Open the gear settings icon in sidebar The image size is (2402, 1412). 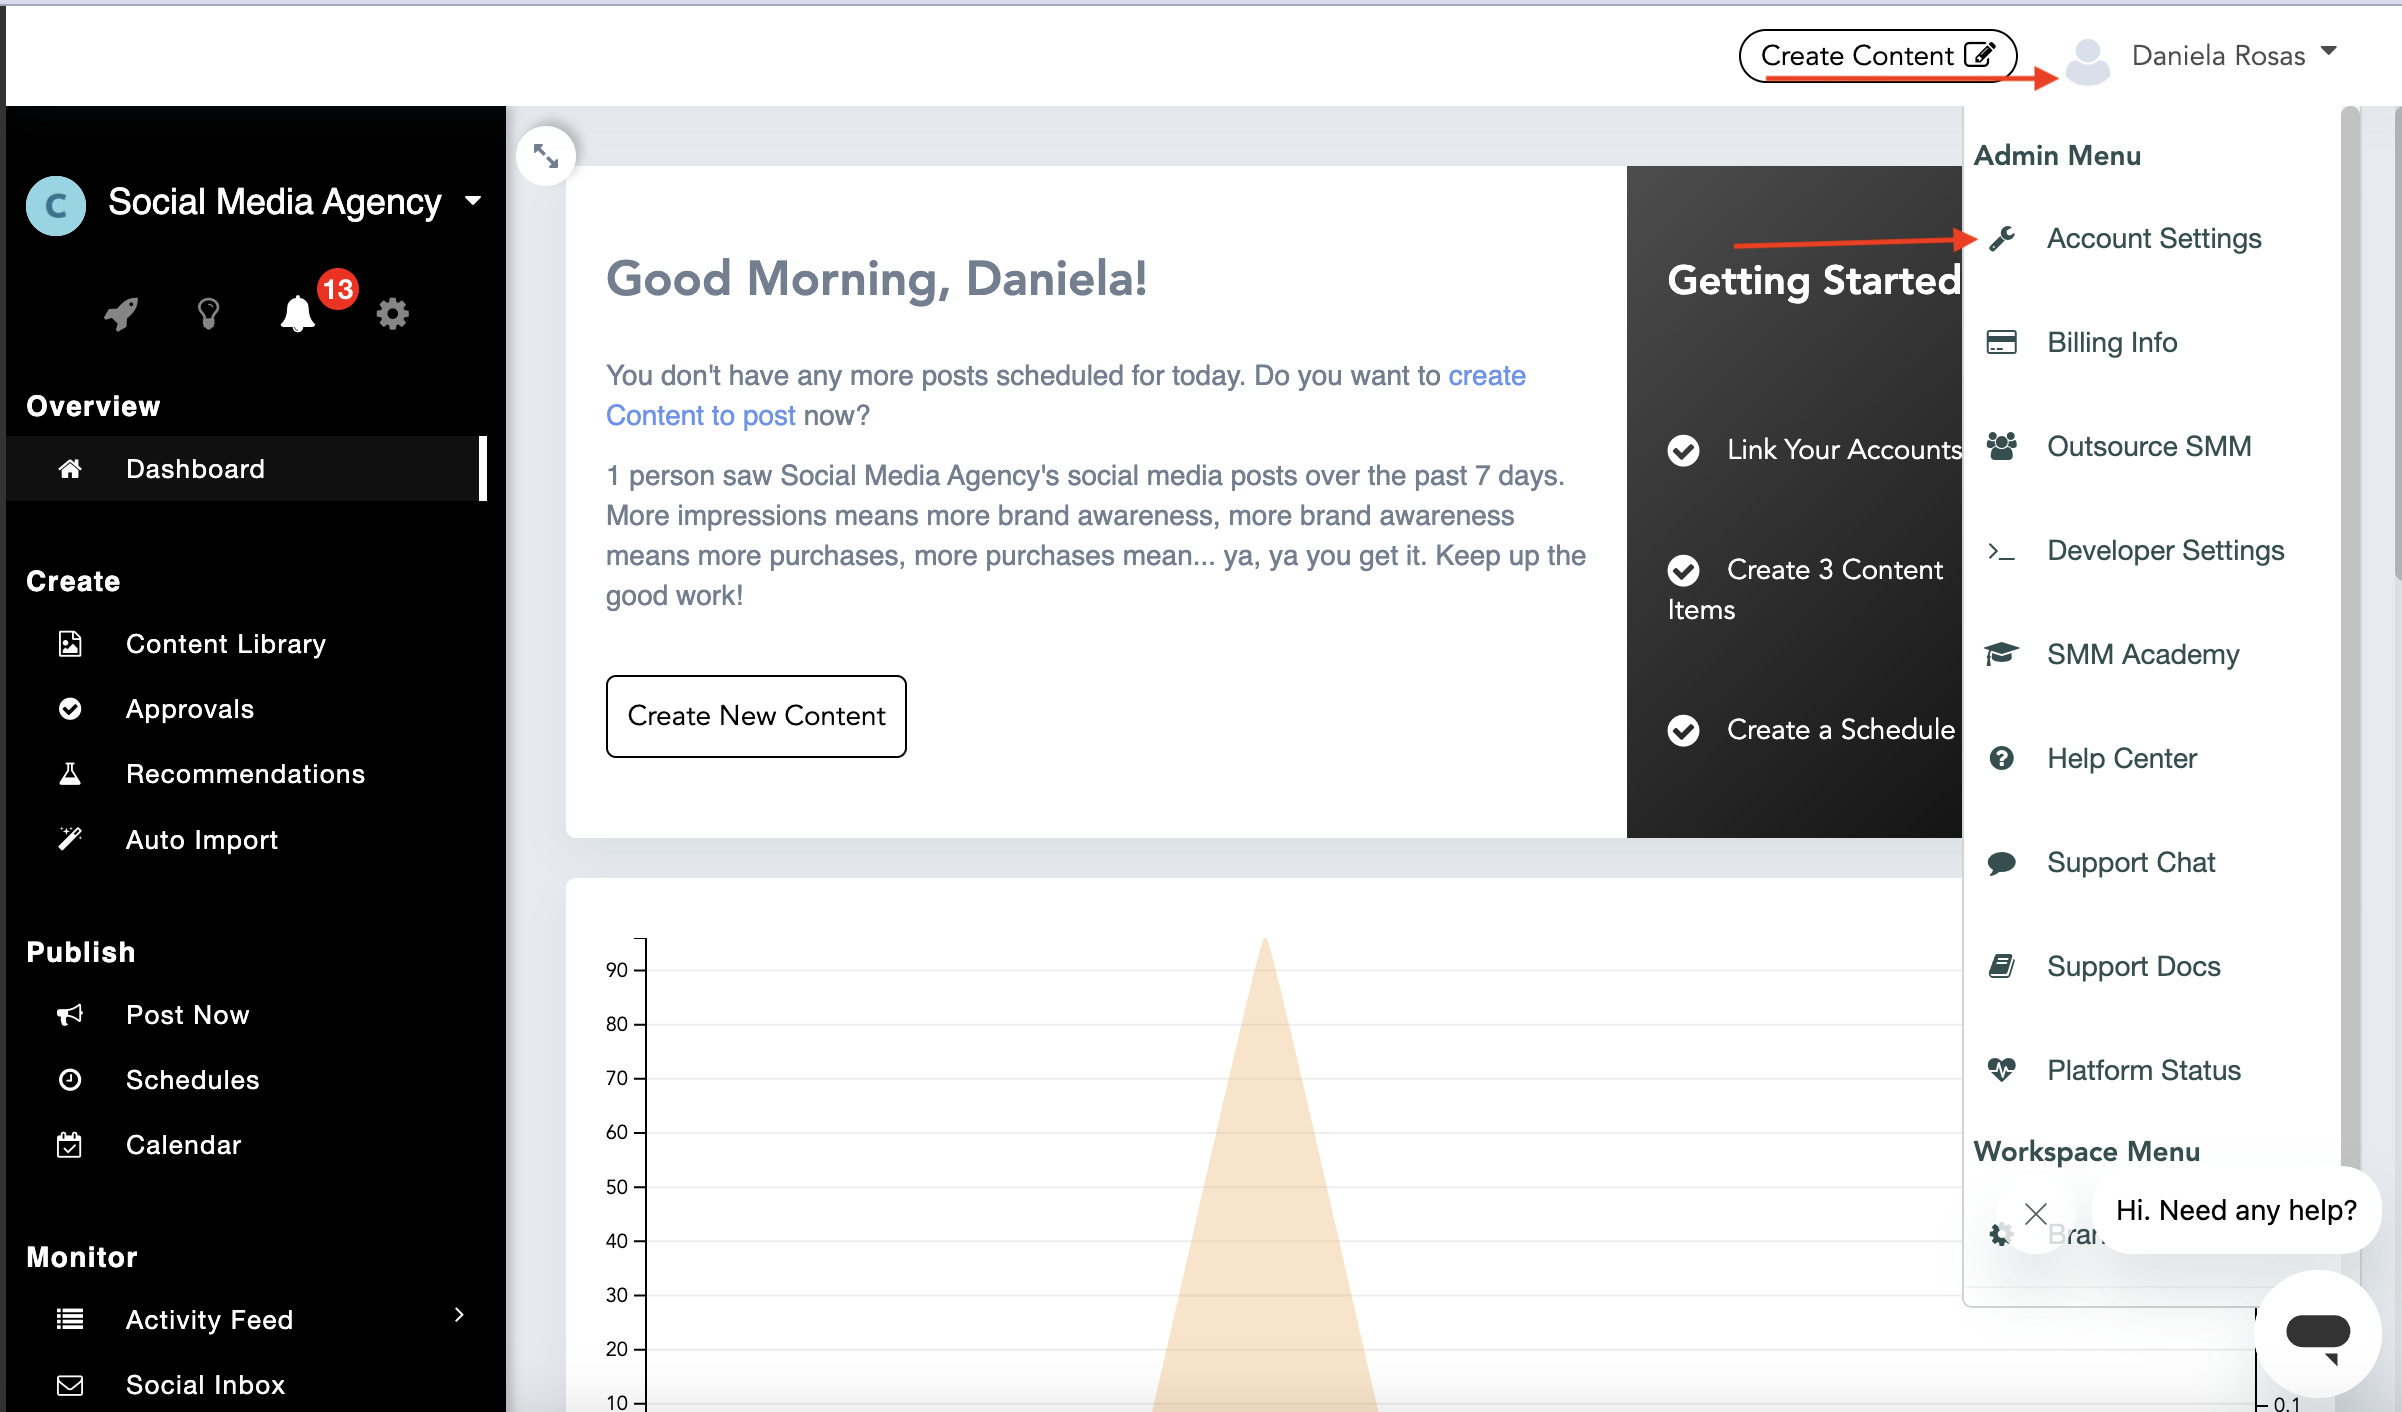coord(392,313)
